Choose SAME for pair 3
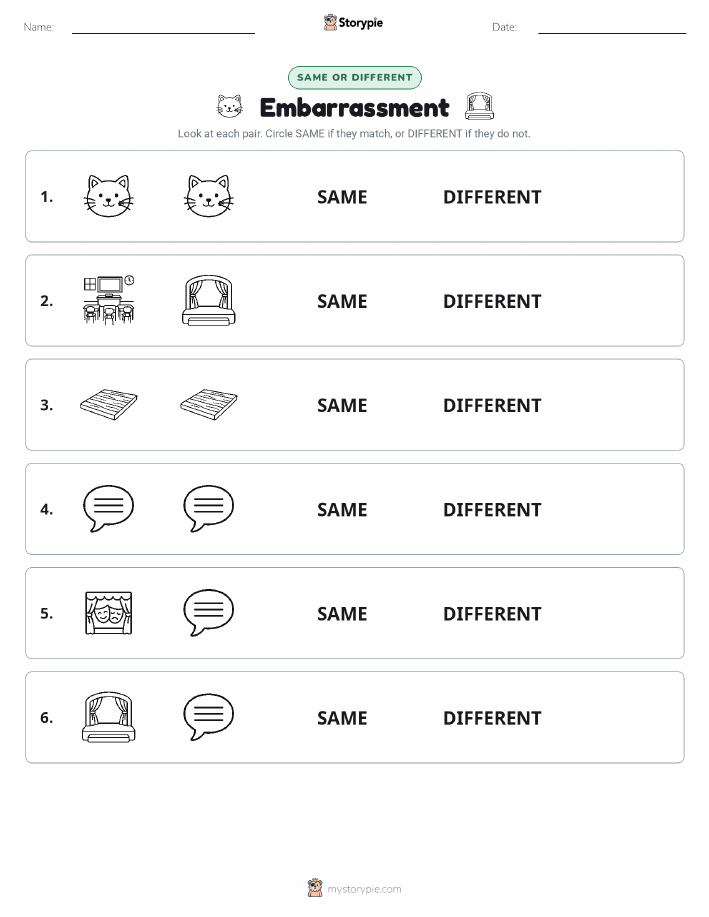Viewport: 709px width, 917px height. click(x=342, y=405)
